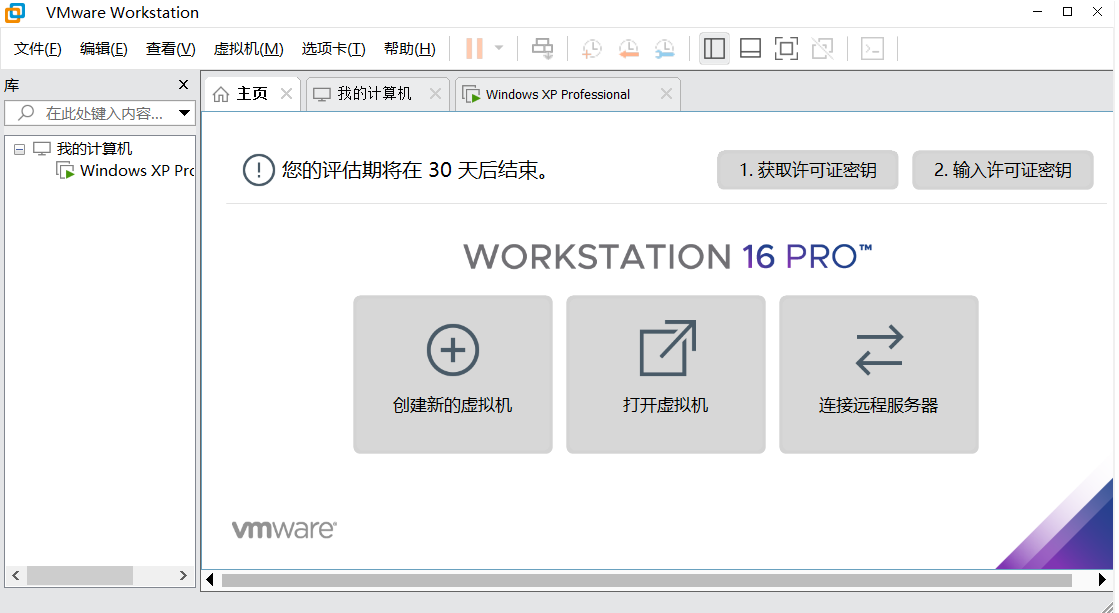
Task: Maximize the VMware Workstation window
Action: point(1068,11)
